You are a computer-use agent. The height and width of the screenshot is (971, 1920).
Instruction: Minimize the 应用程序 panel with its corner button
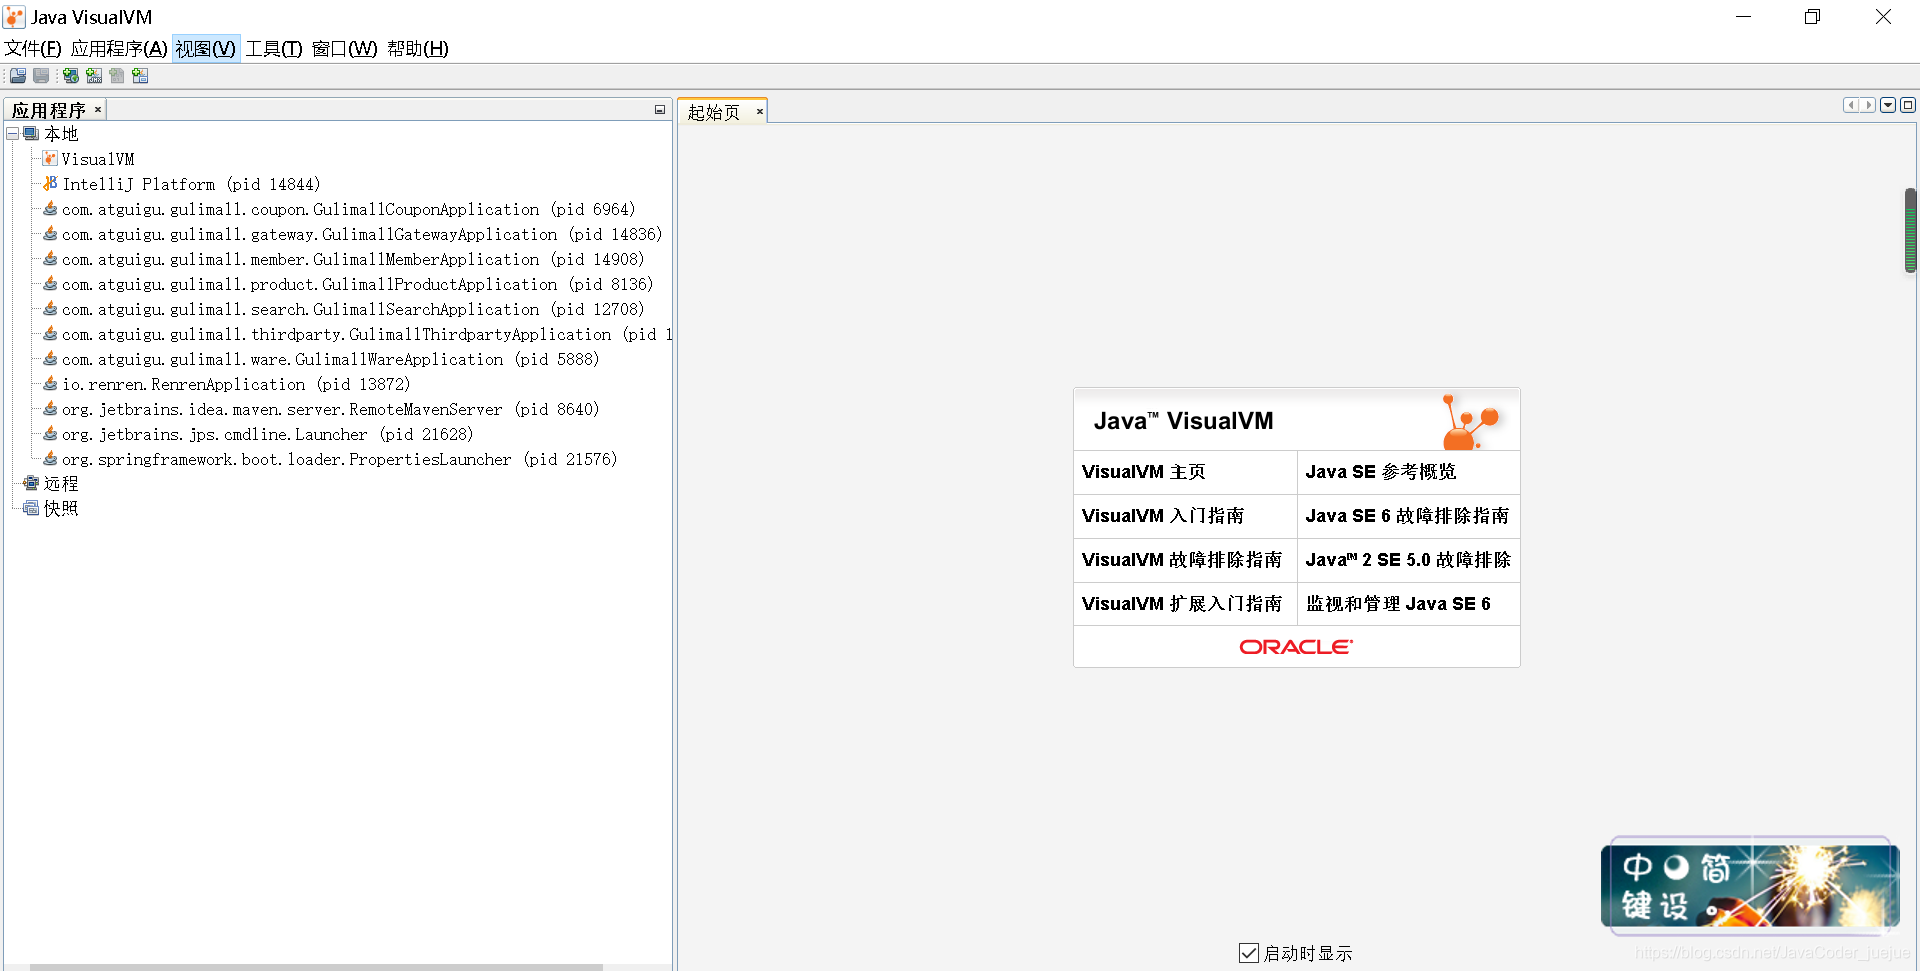click(x=660, y=110)
